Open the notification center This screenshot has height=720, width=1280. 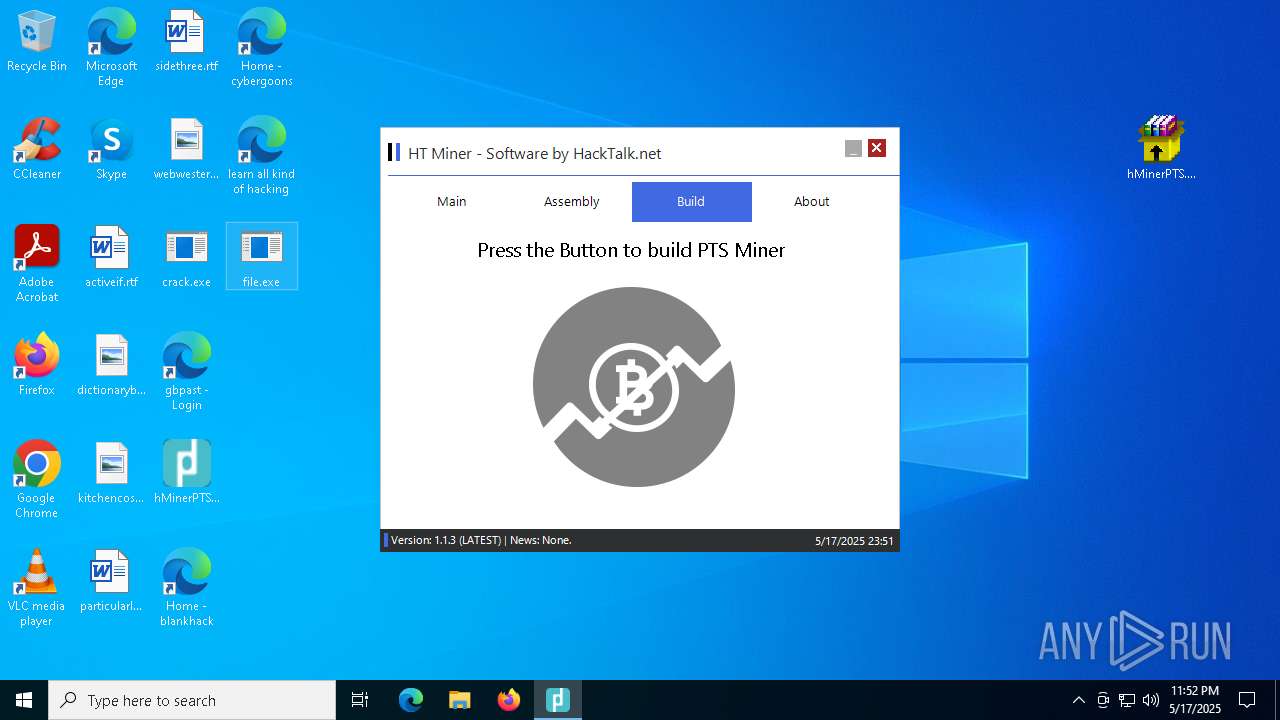click(1247, 700)
